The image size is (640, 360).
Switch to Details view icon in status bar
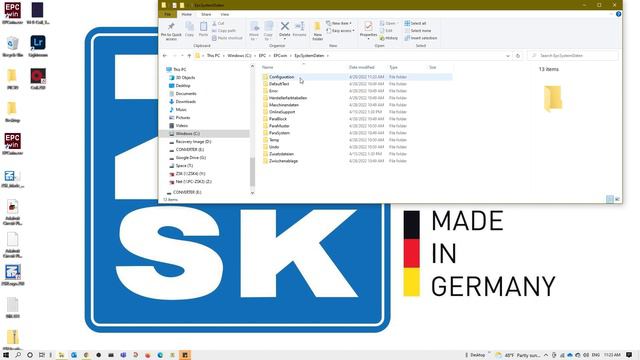click(x=609, y=199)
